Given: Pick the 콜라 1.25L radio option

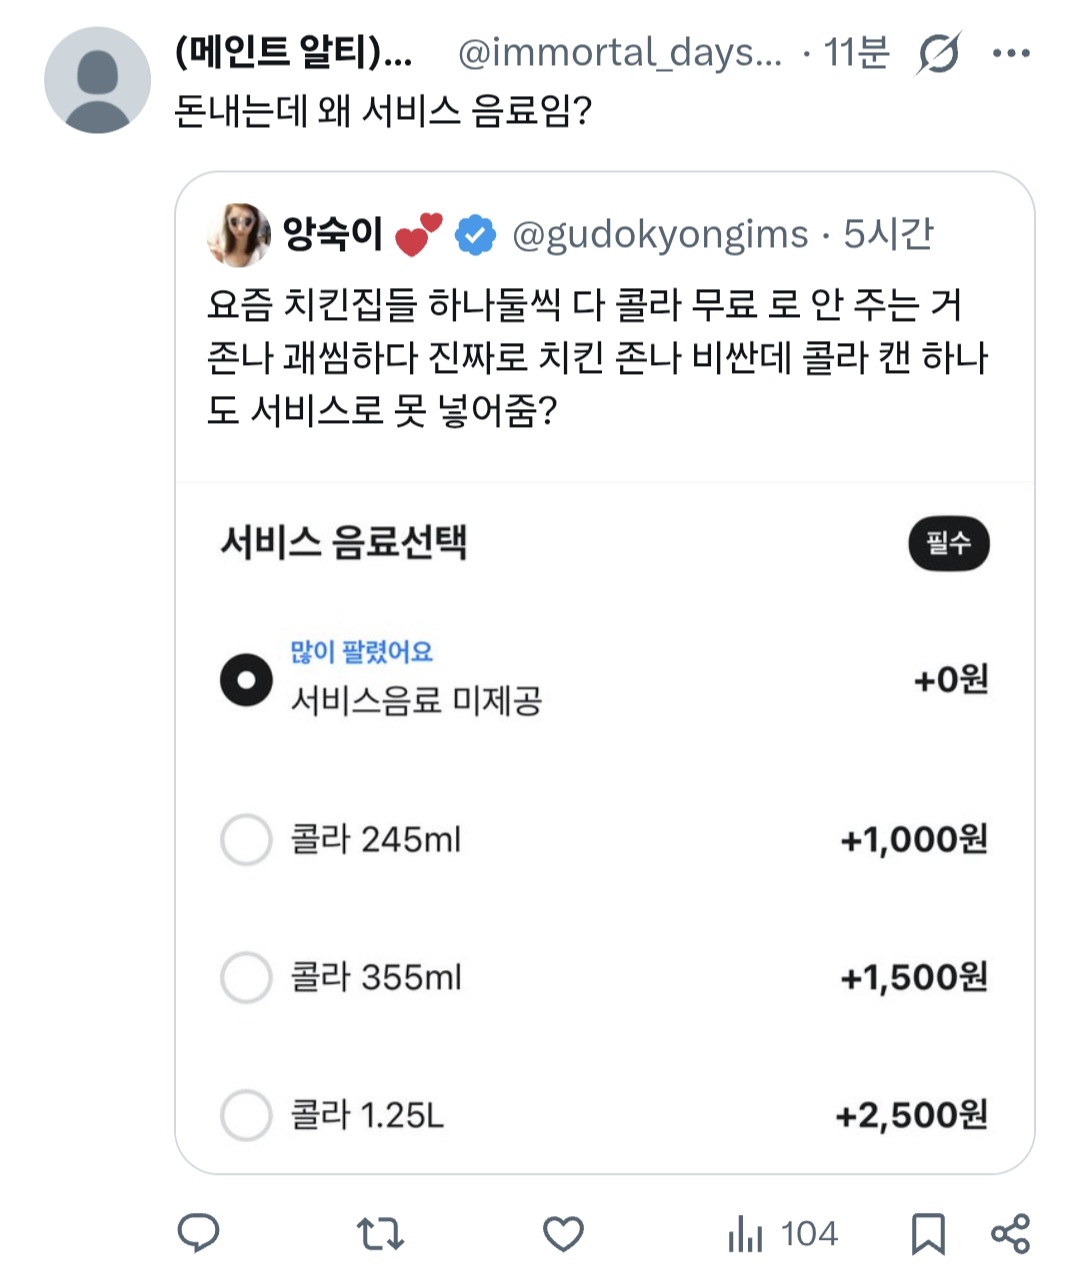Looking at the screenshot, I should pyautogui.click(x=246, y=1115).
